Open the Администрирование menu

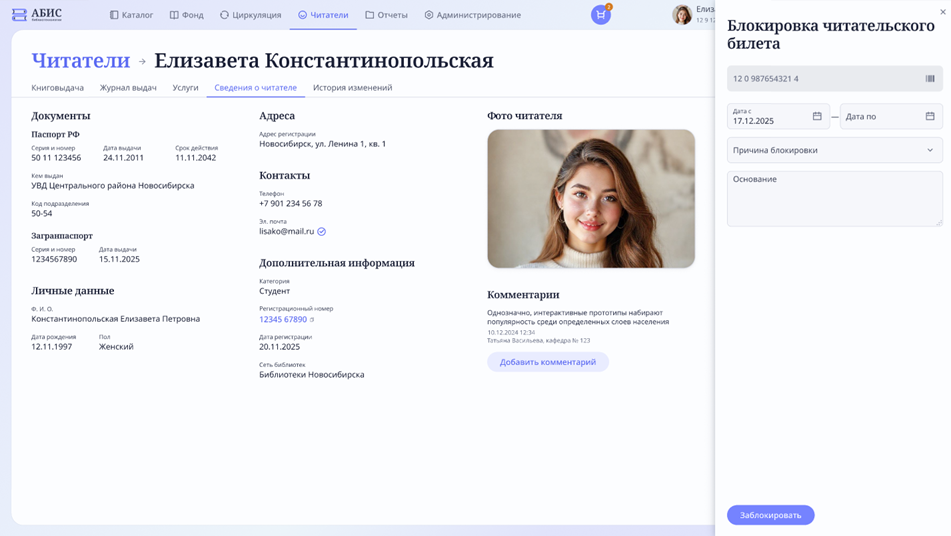(472, 15)
